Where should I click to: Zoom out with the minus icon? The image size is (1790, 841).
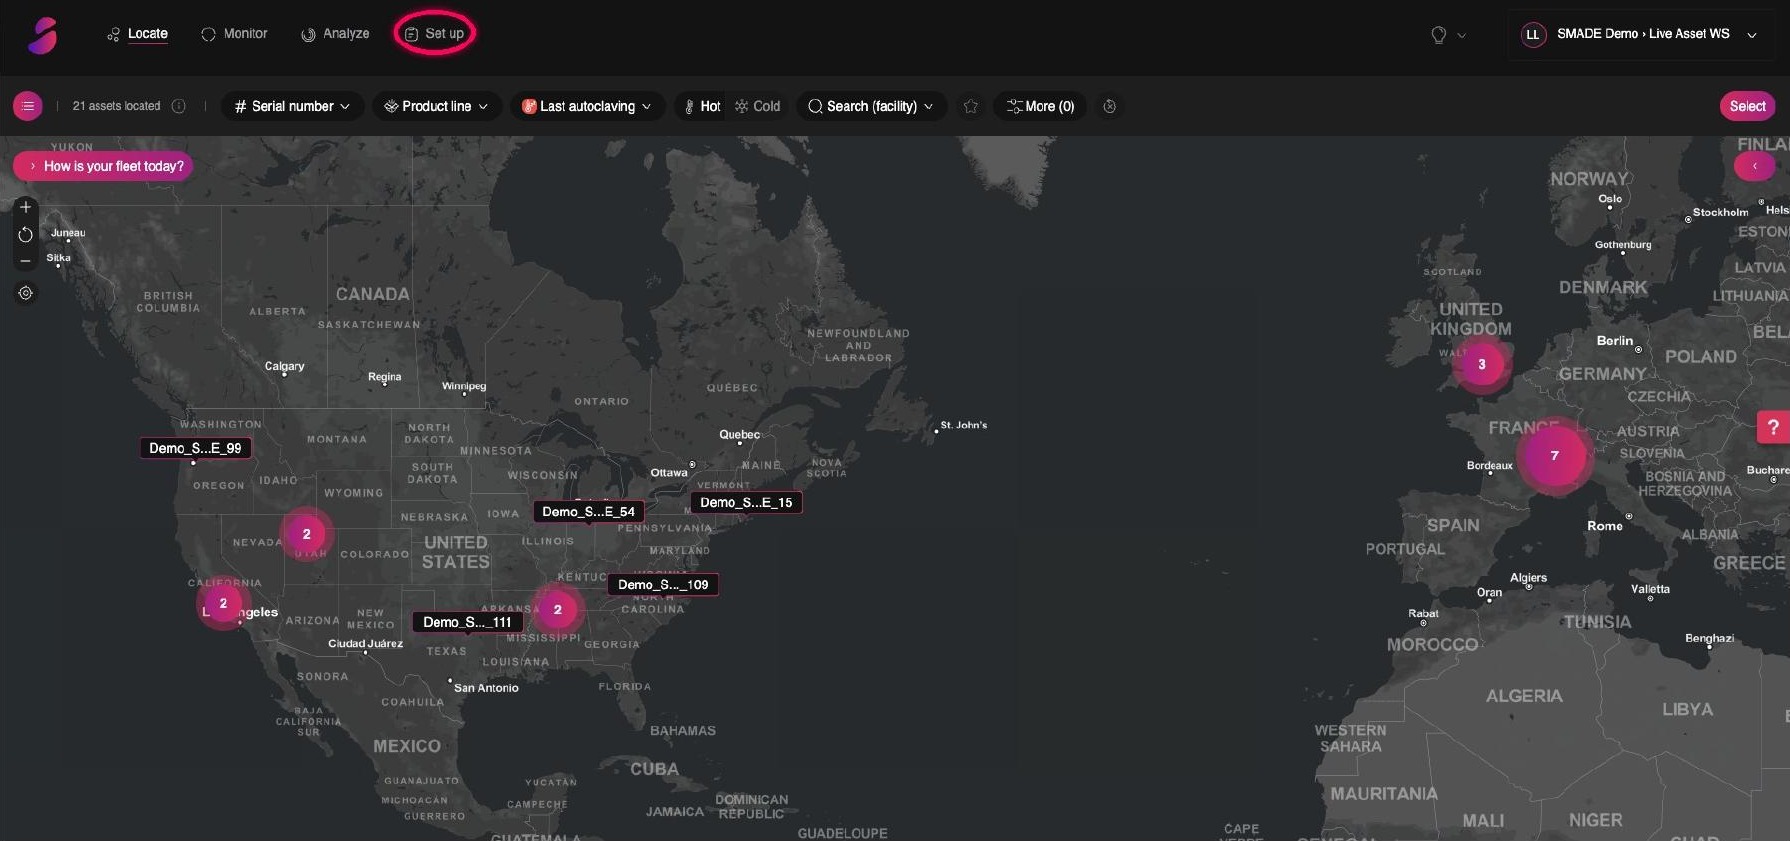(x=26, y=261)
